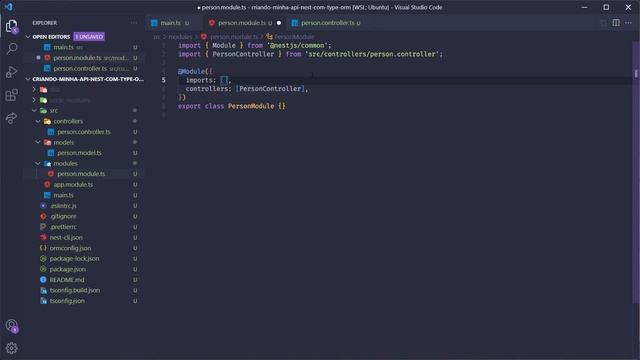640x360 pixels.
Task: Collapse the Open Editors section
Action: (28, 37)
